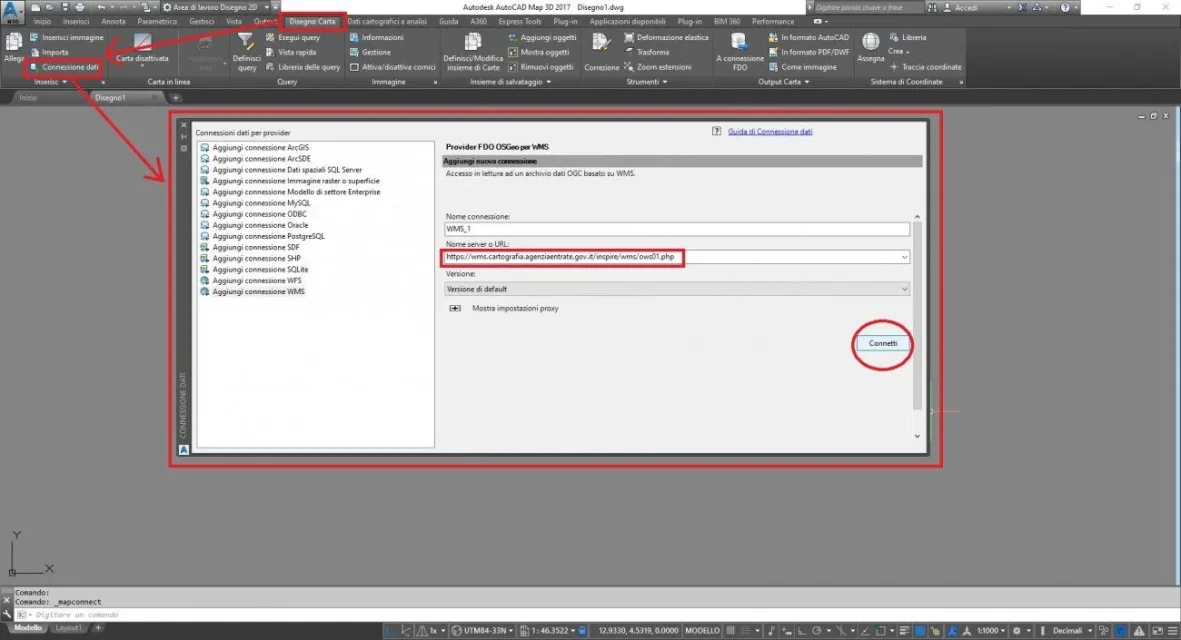Toggle the MODELLO space button
The image size is (1181, 640).
pos(702,631)
